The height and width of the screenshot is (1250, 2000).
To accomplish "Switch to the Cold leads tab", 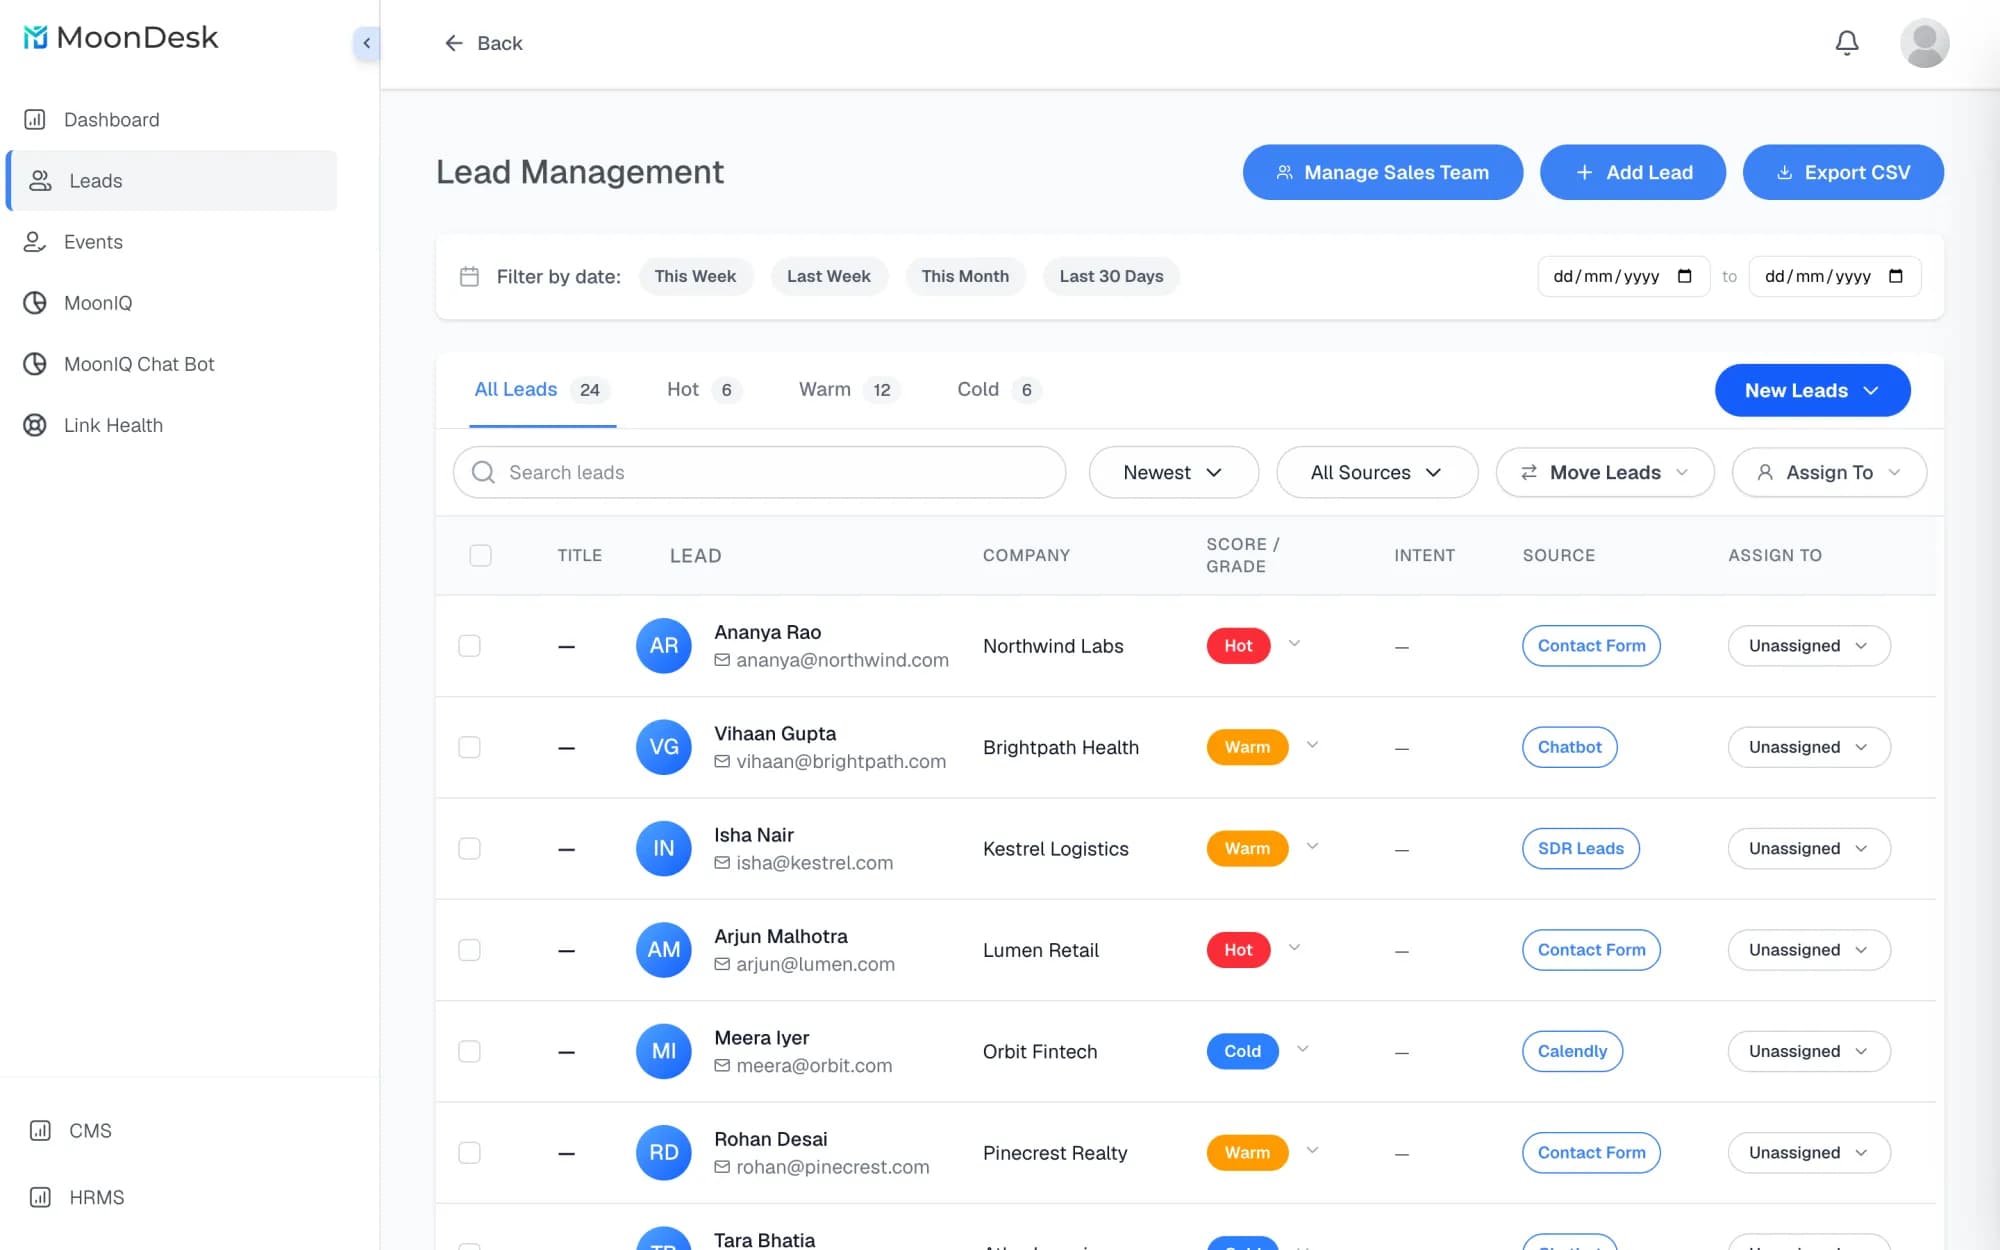I will pyautogui.click(x=999, y=390).
